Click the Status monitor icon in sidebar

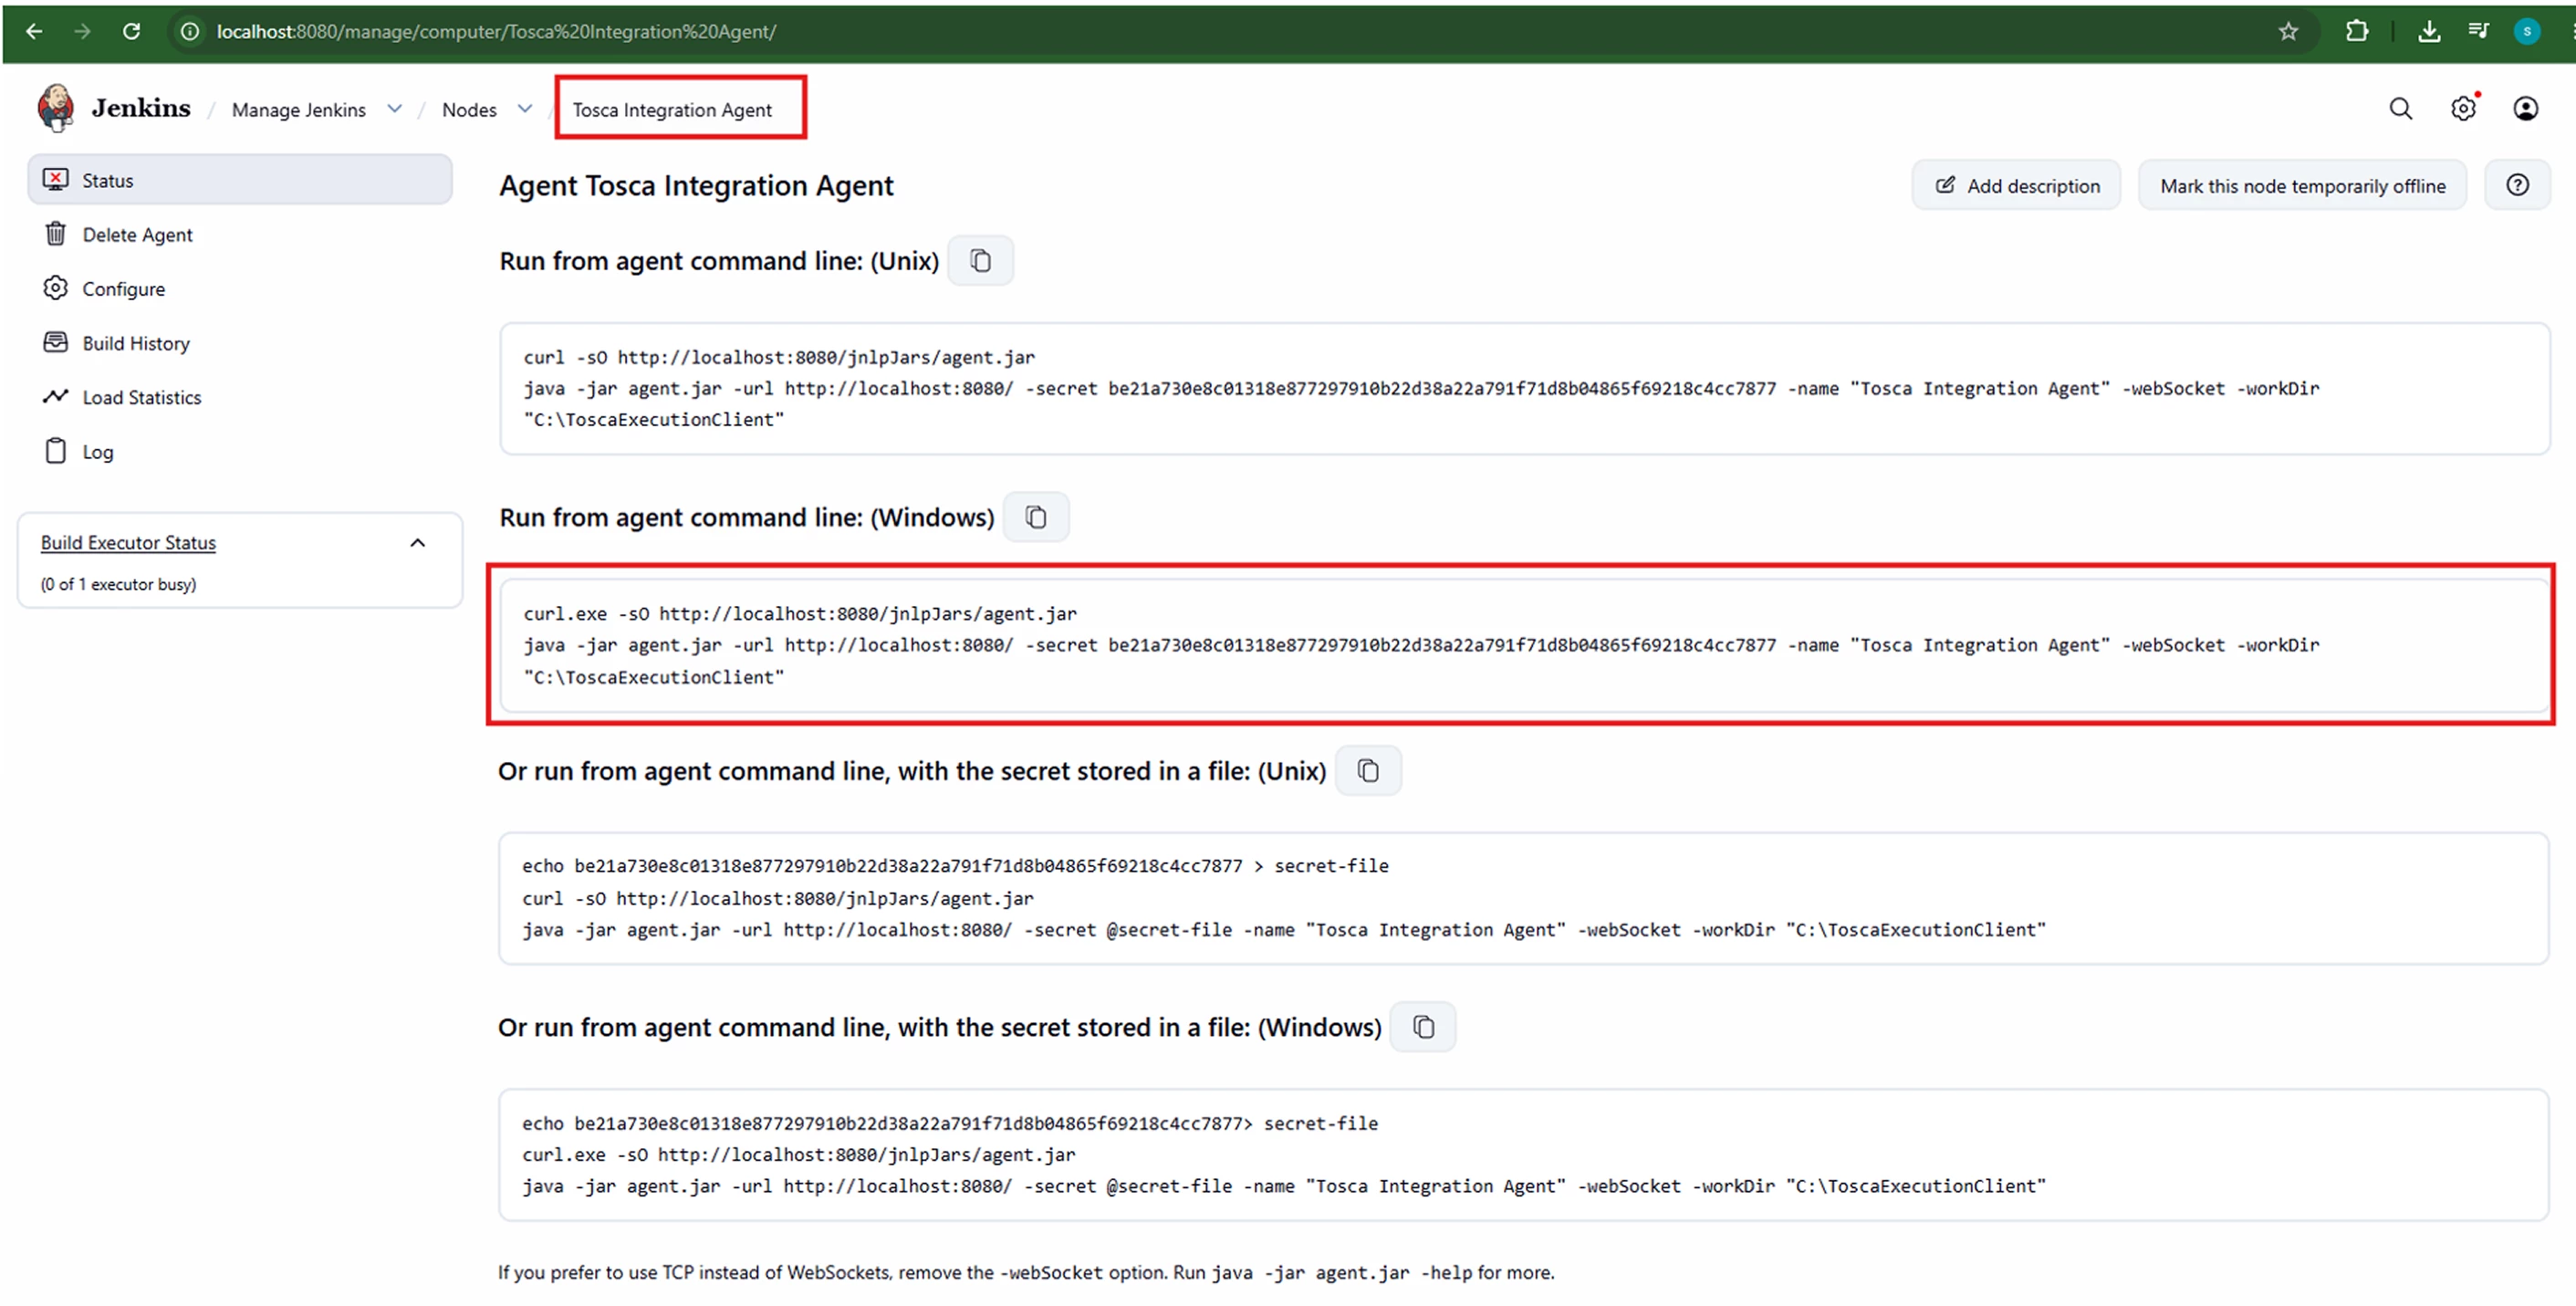(x=56, y=180)
